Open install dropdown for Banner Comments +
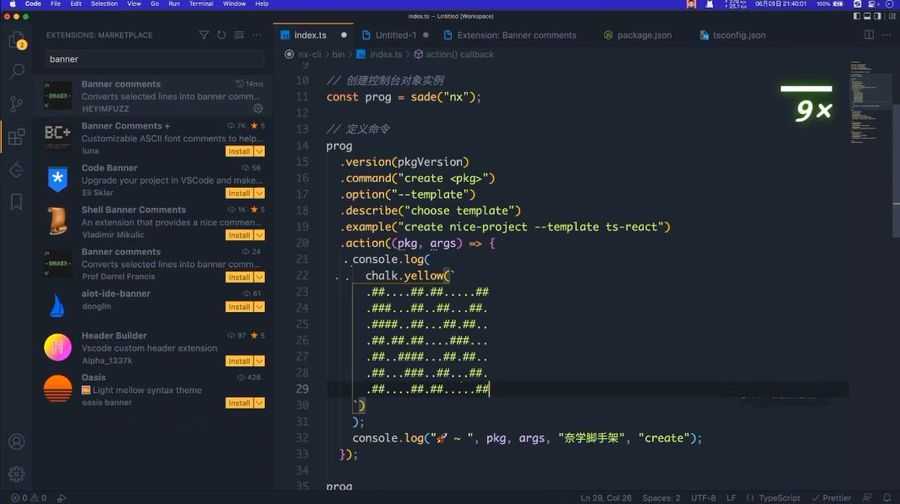This screenshot has height=504, width=900. [259, 152]
